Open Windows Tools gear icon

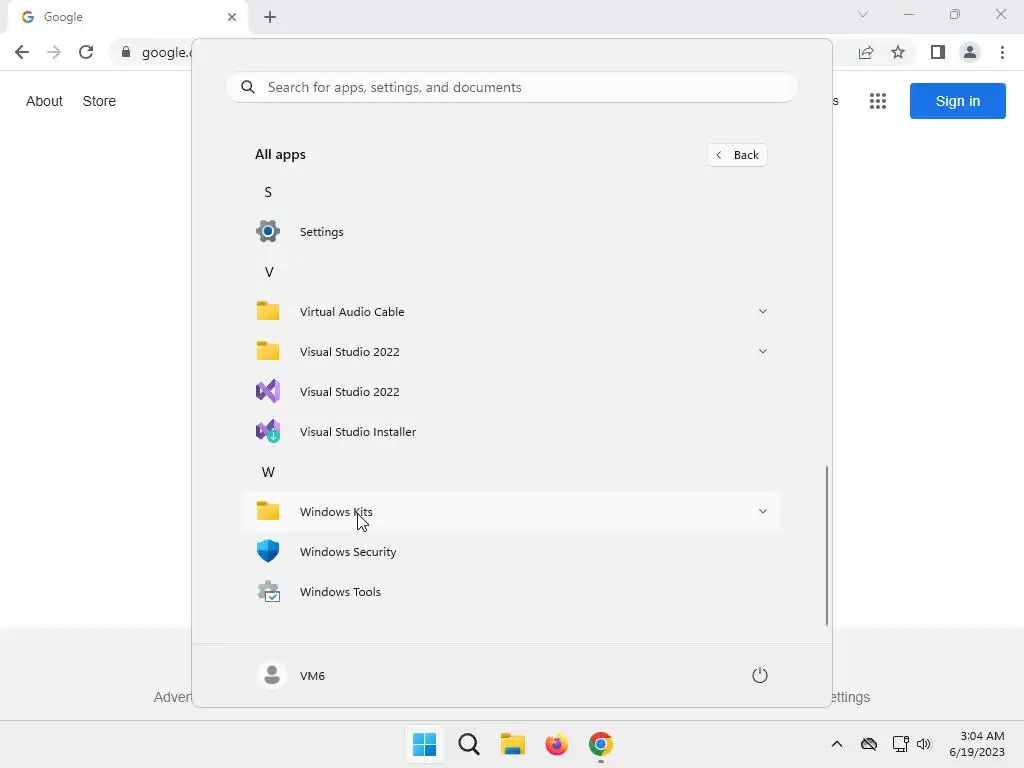(268, 591)
